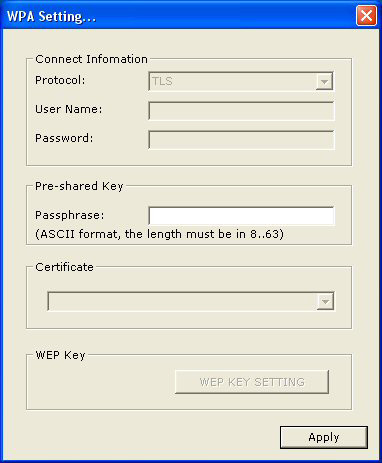Expand the Certificate dropdown arrow

[x=325, y=302]
